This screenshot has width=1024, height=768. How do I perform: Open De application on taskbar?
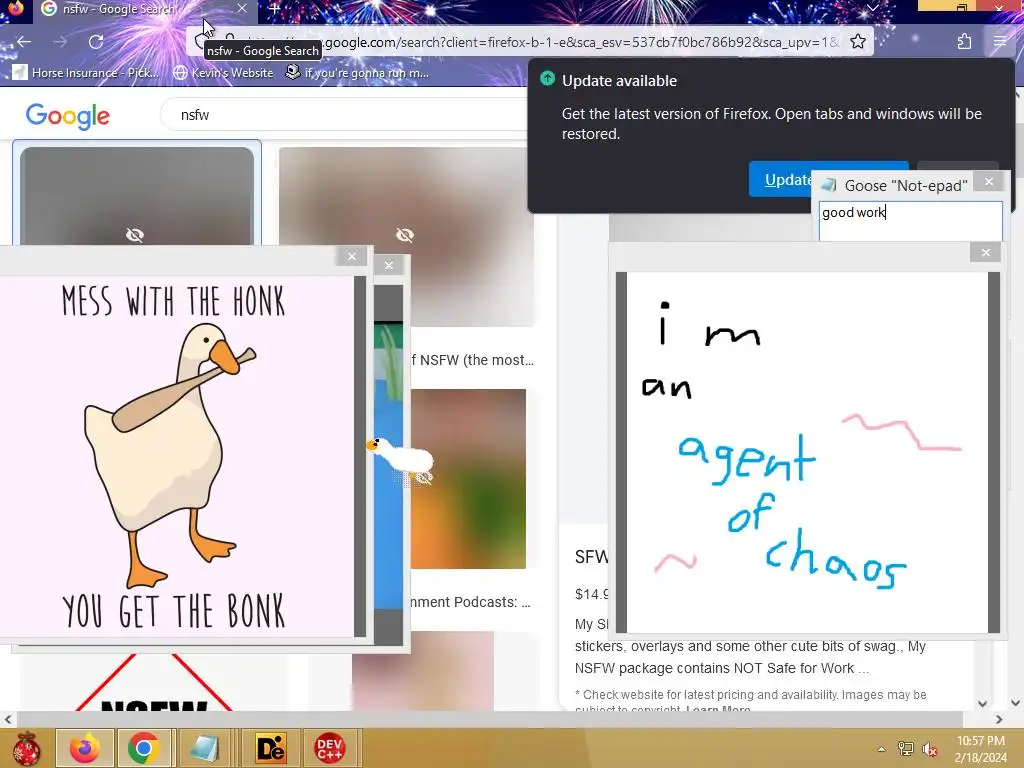point(270,748)
